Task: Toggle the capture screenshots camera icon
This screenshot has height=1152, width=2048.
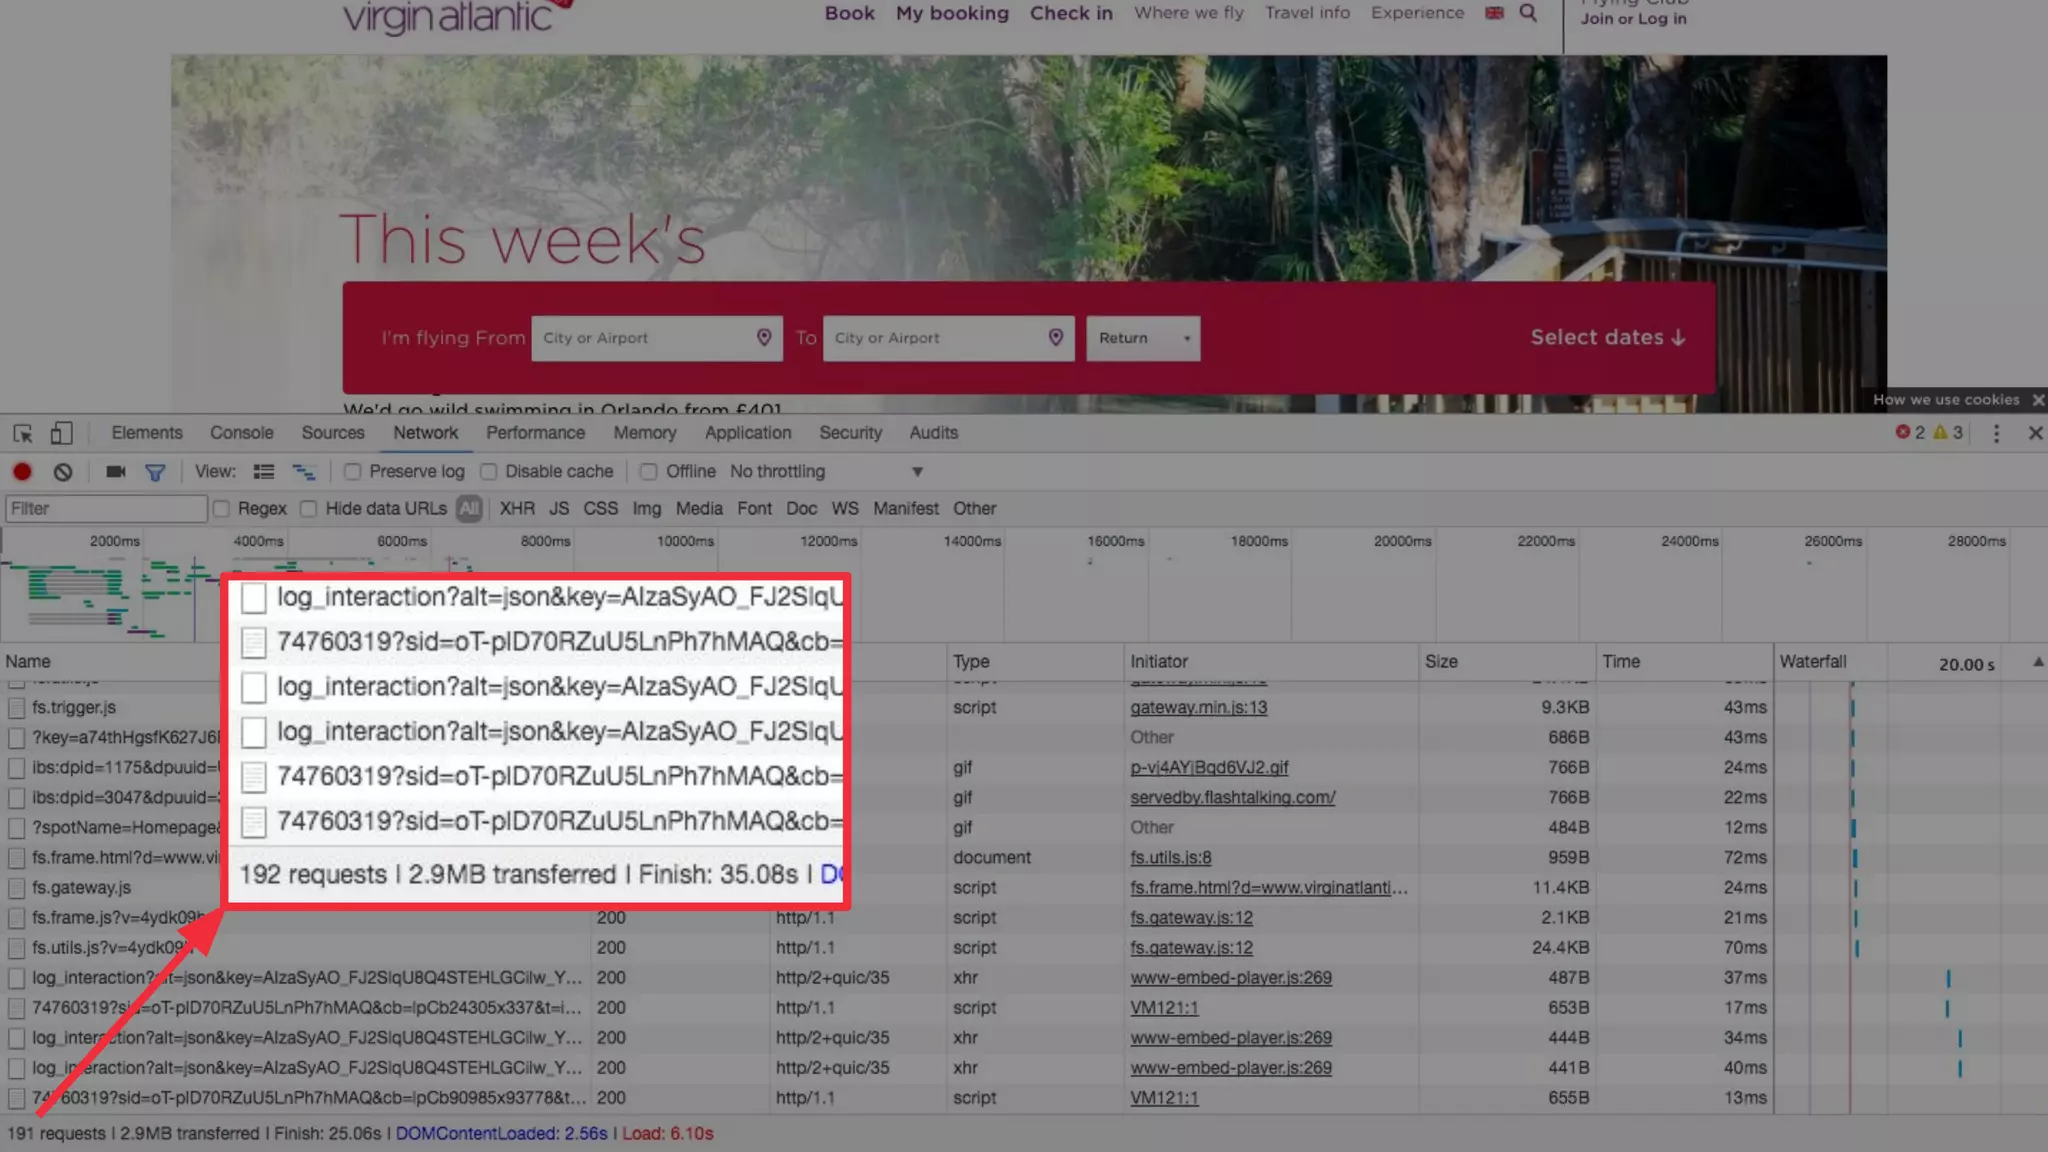Action: 116,471
